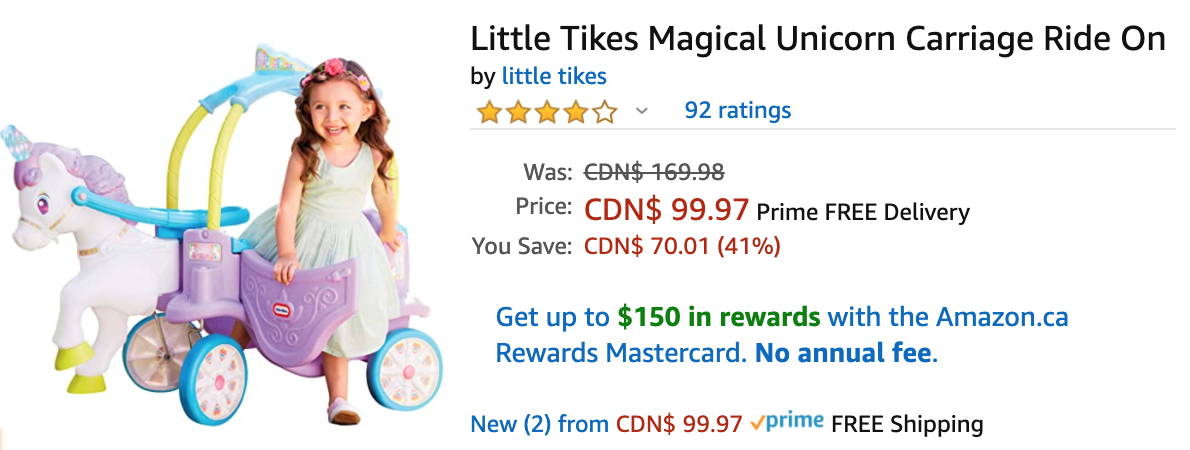The width and height of the screenshot is (1190, 450).
Task: Click the You Save CDN$ 70.01 amount
Action: [x=682, y=246]
